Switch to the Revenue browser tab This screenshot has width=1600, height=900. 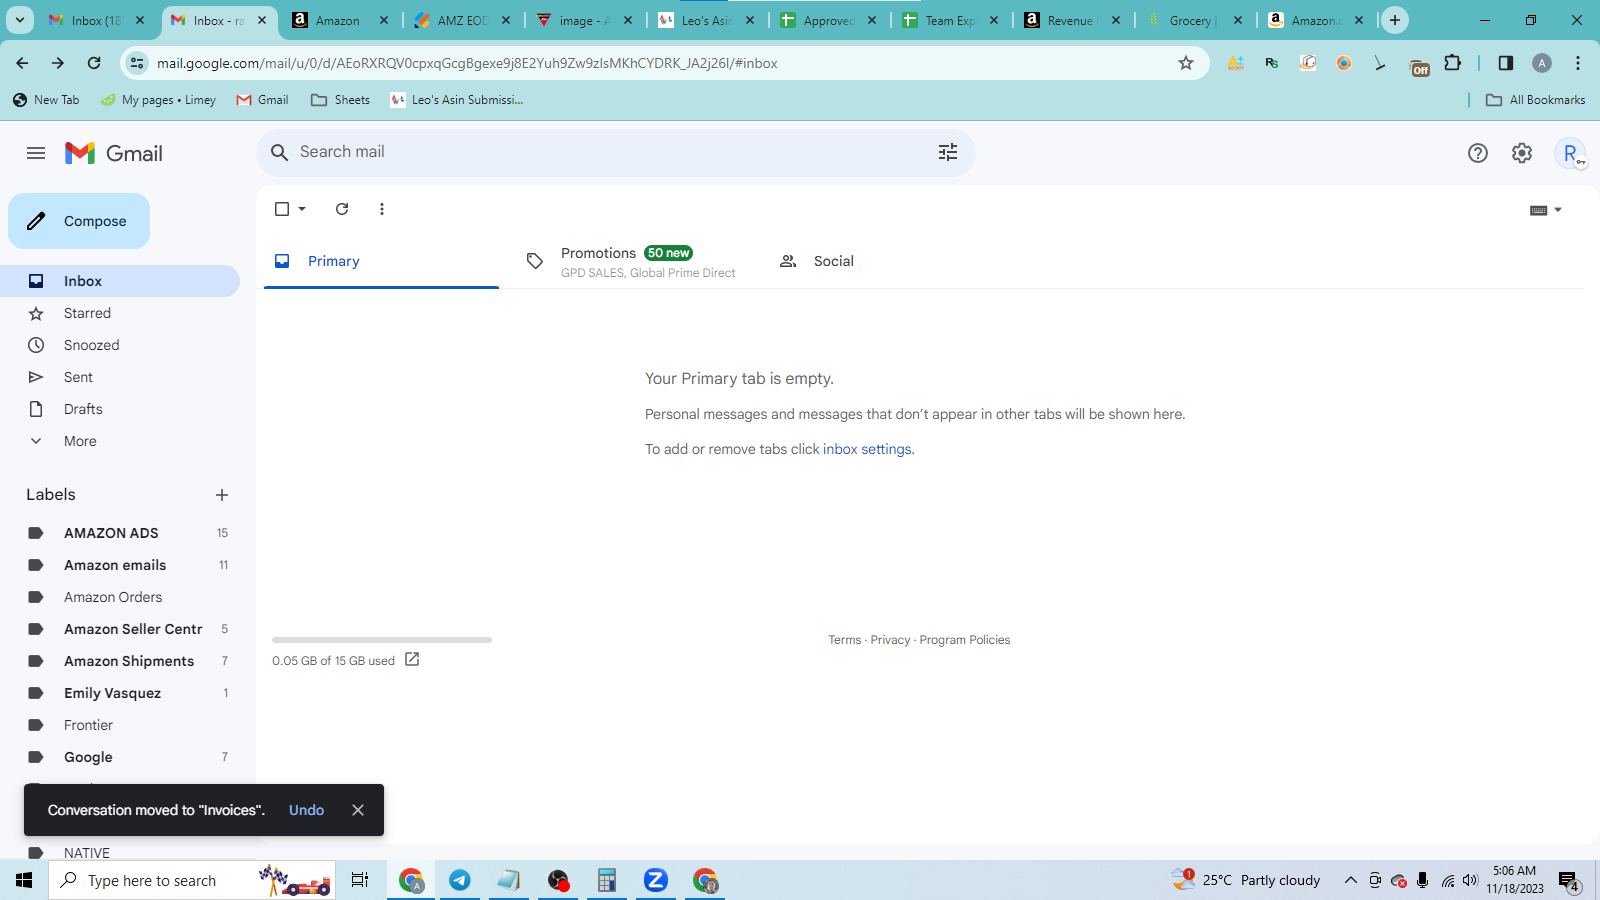click(1070, 20)
